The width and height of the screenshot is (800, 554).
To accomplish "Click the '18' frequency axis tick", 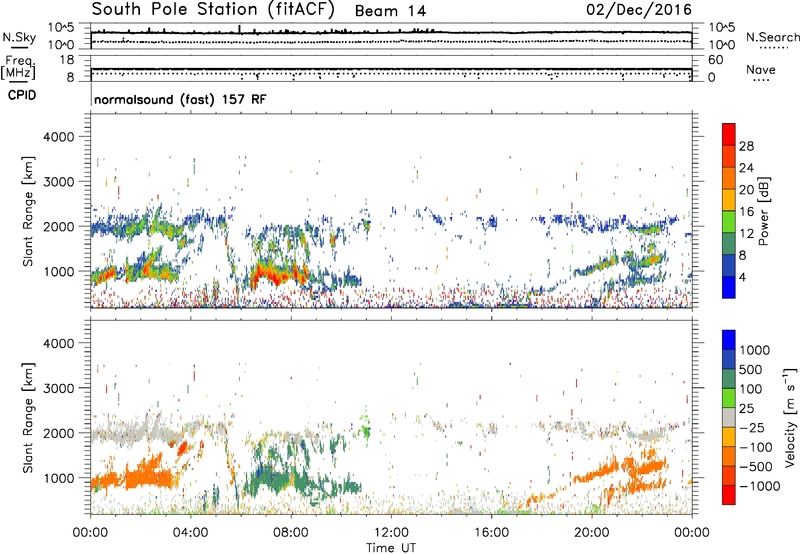I will (67, 60).
